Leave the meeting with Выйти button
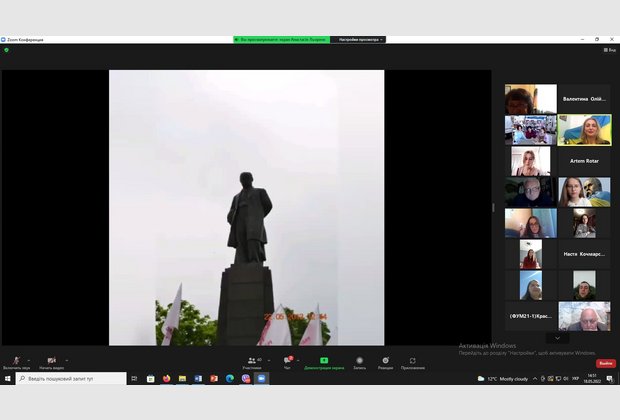 coord(606,363)
